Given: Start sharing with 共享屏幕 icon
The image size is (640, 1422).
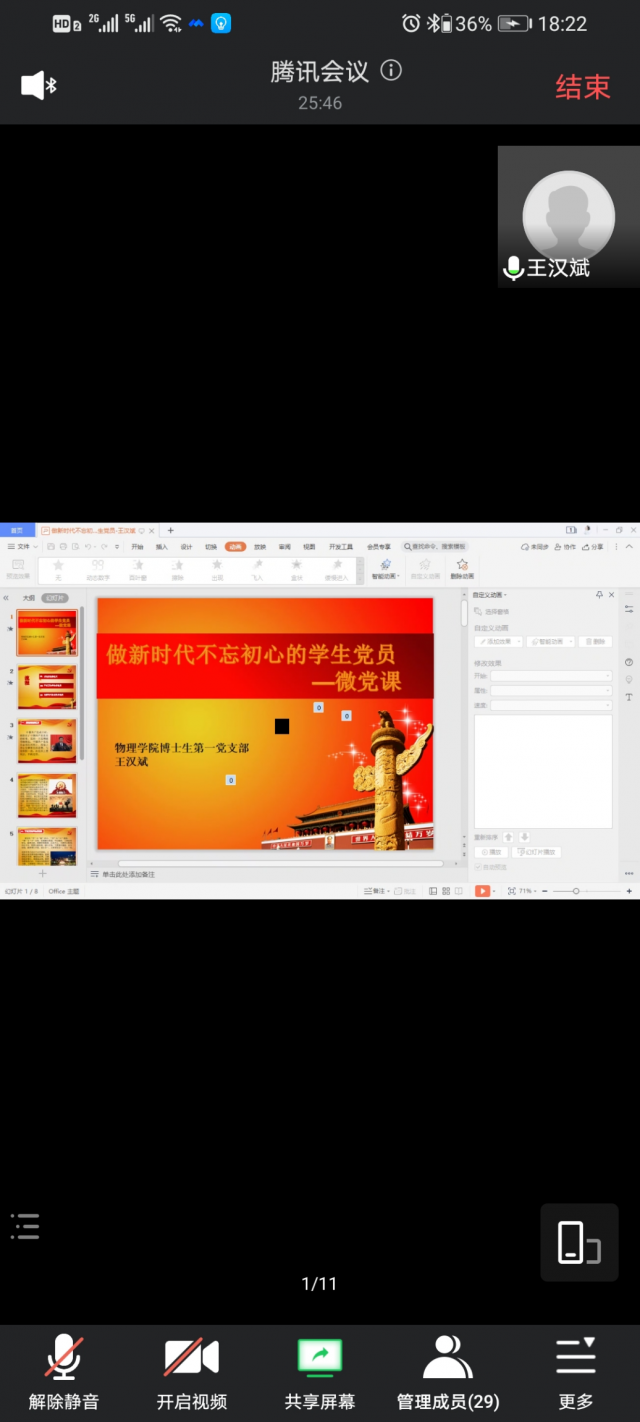Looking at the screenshot, I should (319, 1372).
